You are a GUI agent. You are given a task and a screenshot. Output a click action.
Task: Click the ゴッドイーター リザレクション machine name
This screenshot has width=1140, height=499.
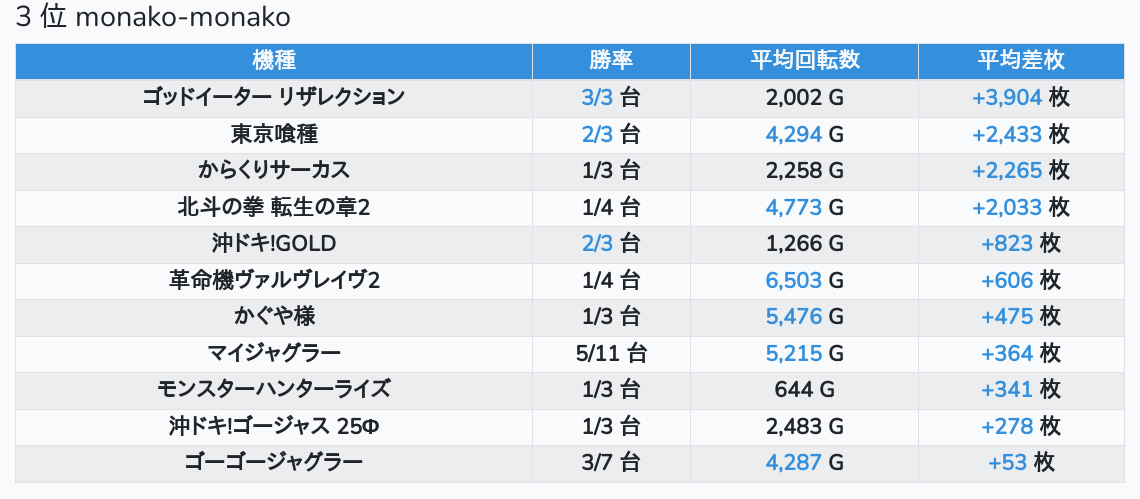[x=273, y=97]
